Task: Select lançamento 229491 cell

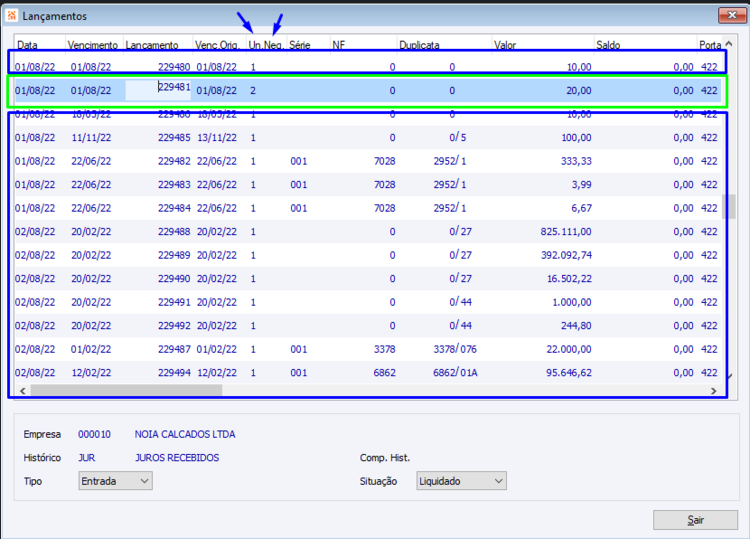Action: [174, 302]
